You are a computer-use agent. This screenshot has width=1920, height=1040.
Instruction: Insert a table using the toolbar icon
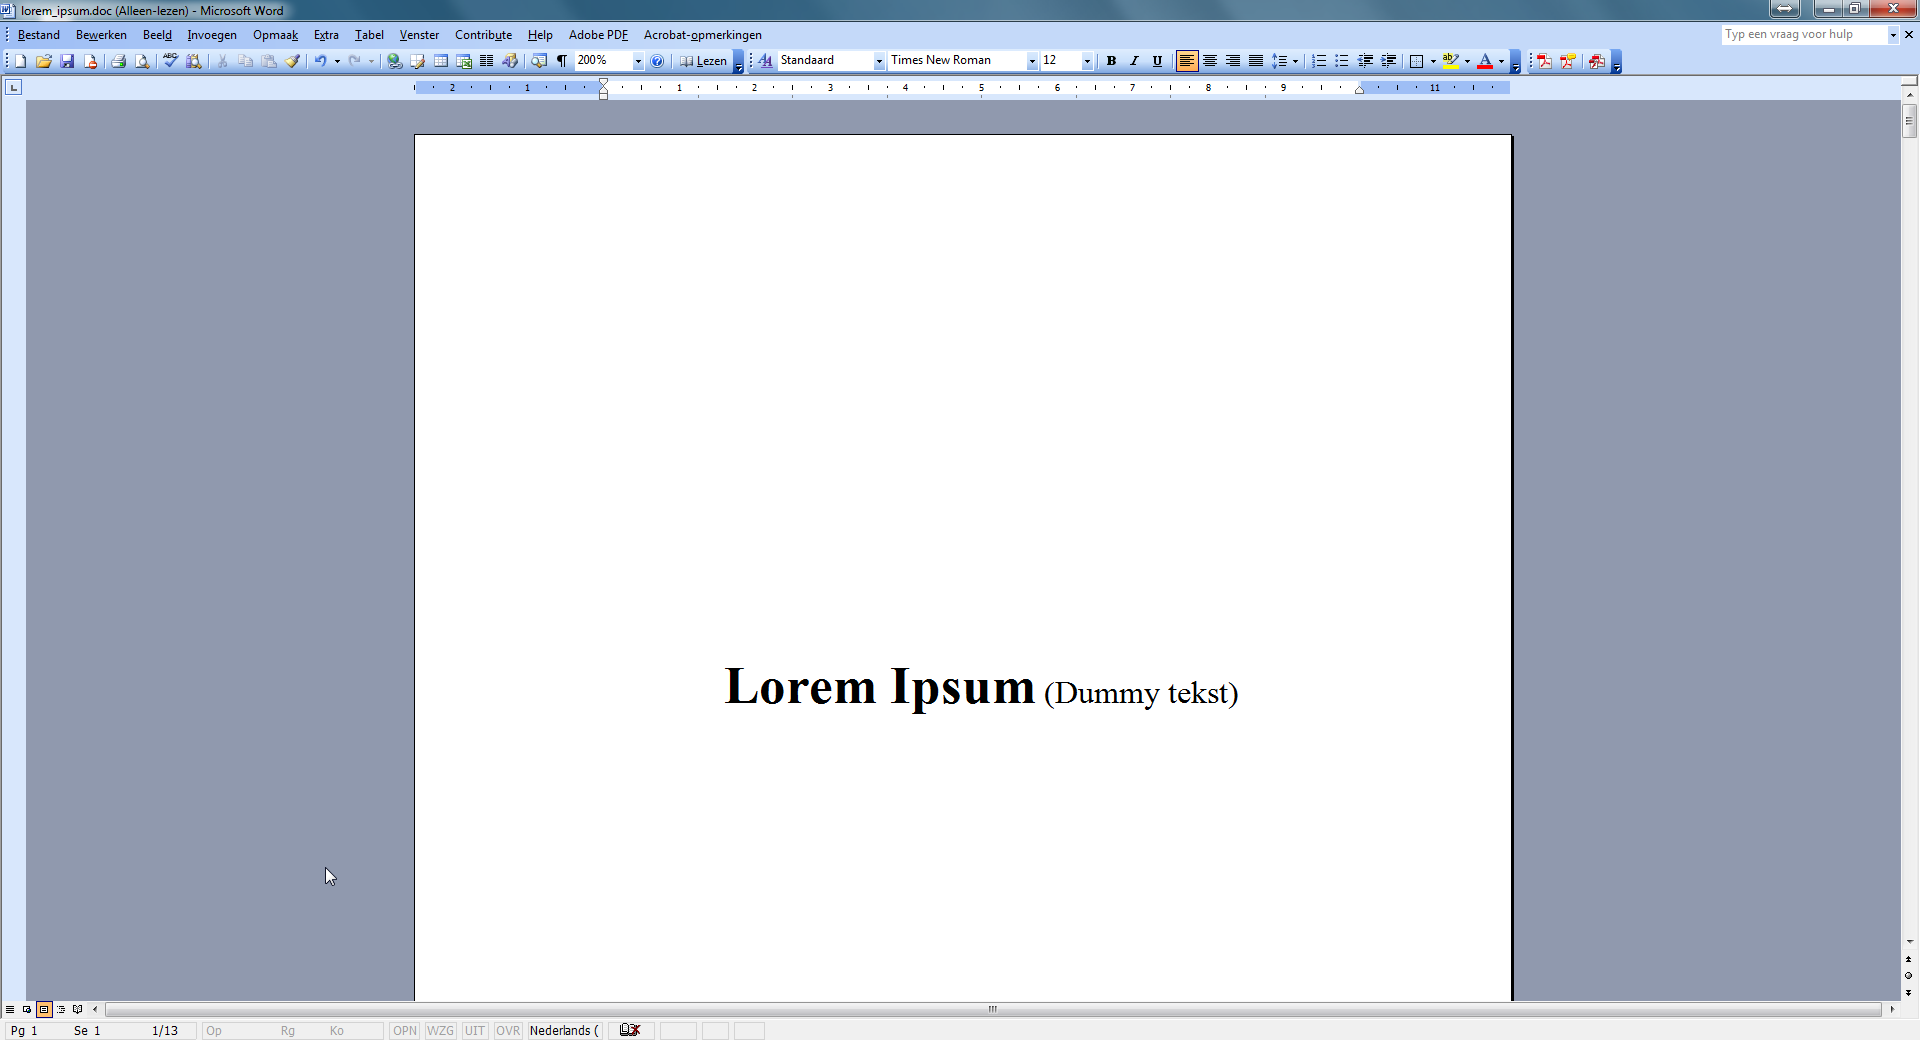coord(441,61)
